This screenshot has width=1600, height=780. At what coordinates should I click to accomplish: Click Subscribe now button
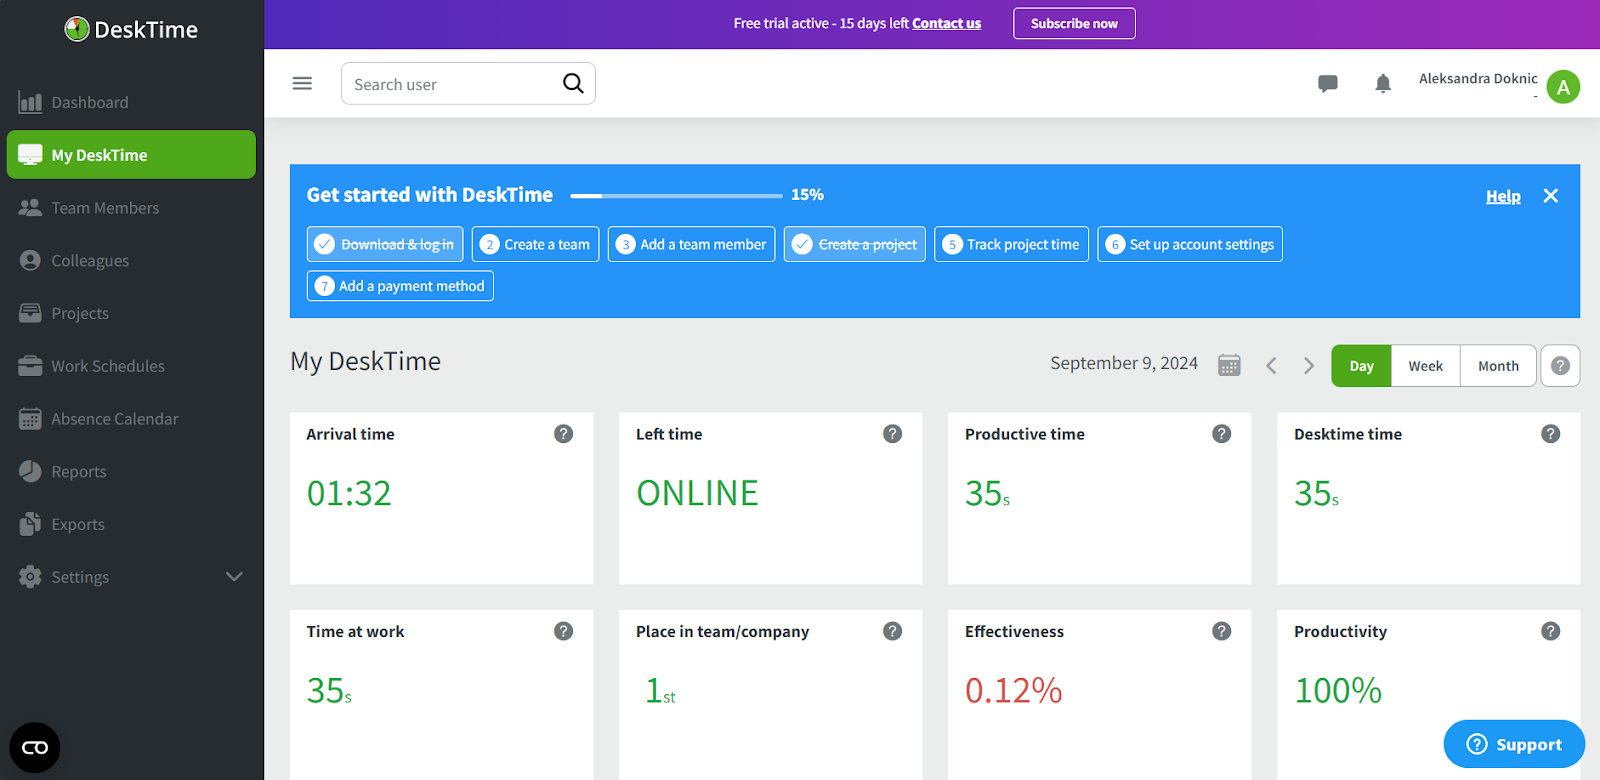[1074, 24]
